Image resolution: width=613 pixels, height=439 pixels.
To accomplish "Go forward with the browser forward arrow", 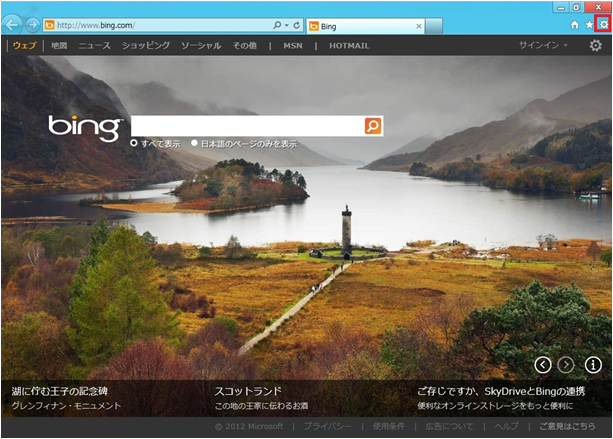I will click(x=33, y=25).
